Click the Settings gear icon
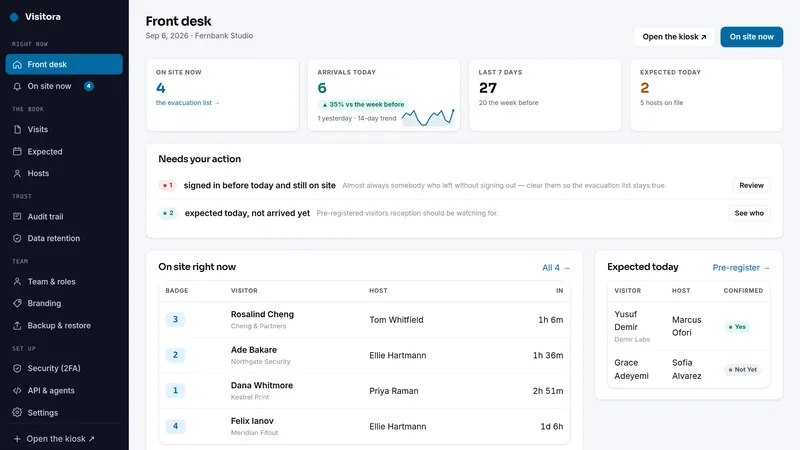 point(17,412)
